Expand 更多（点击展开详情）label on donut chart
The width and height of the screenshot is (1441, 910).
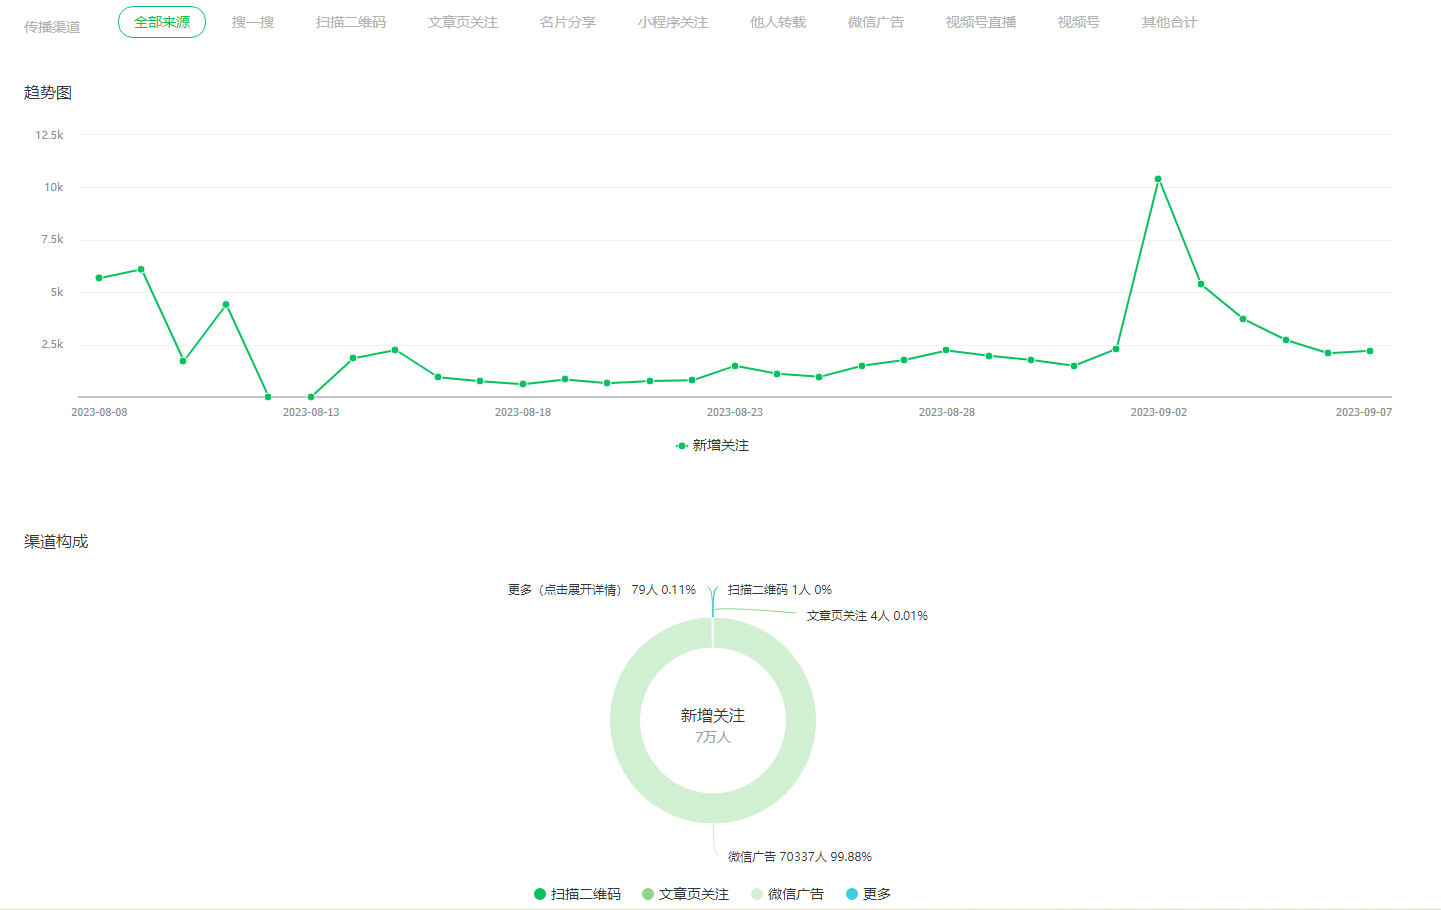pos(601,590)
